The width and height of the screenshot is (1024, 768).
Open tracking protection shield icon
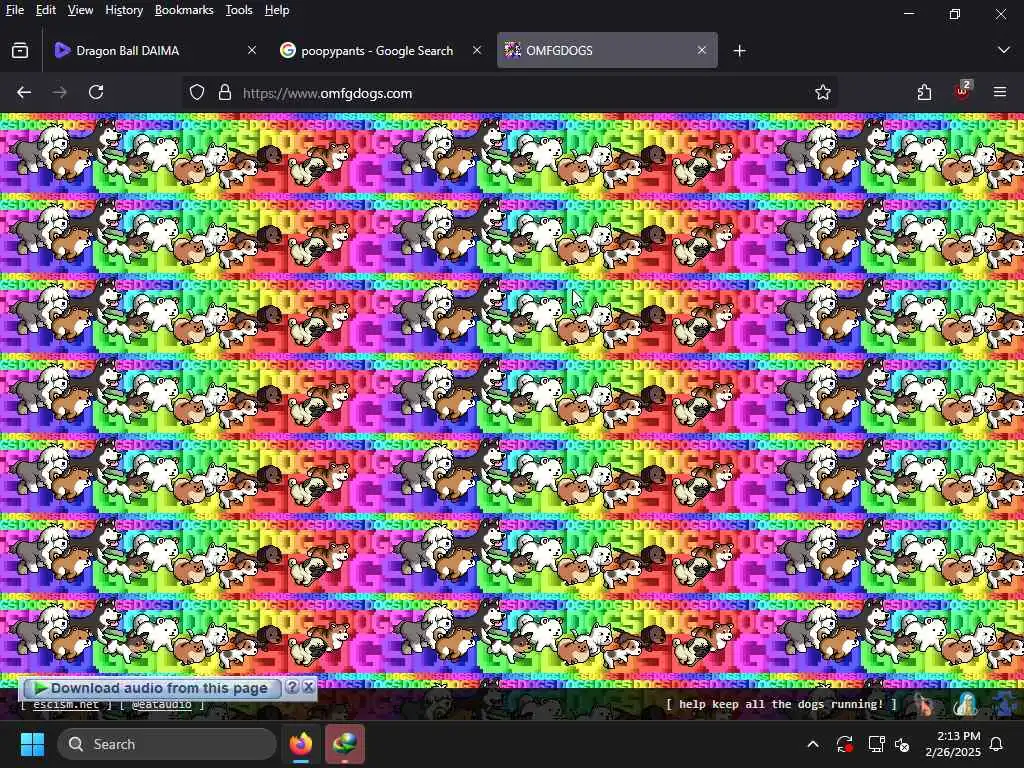(197, 93)
